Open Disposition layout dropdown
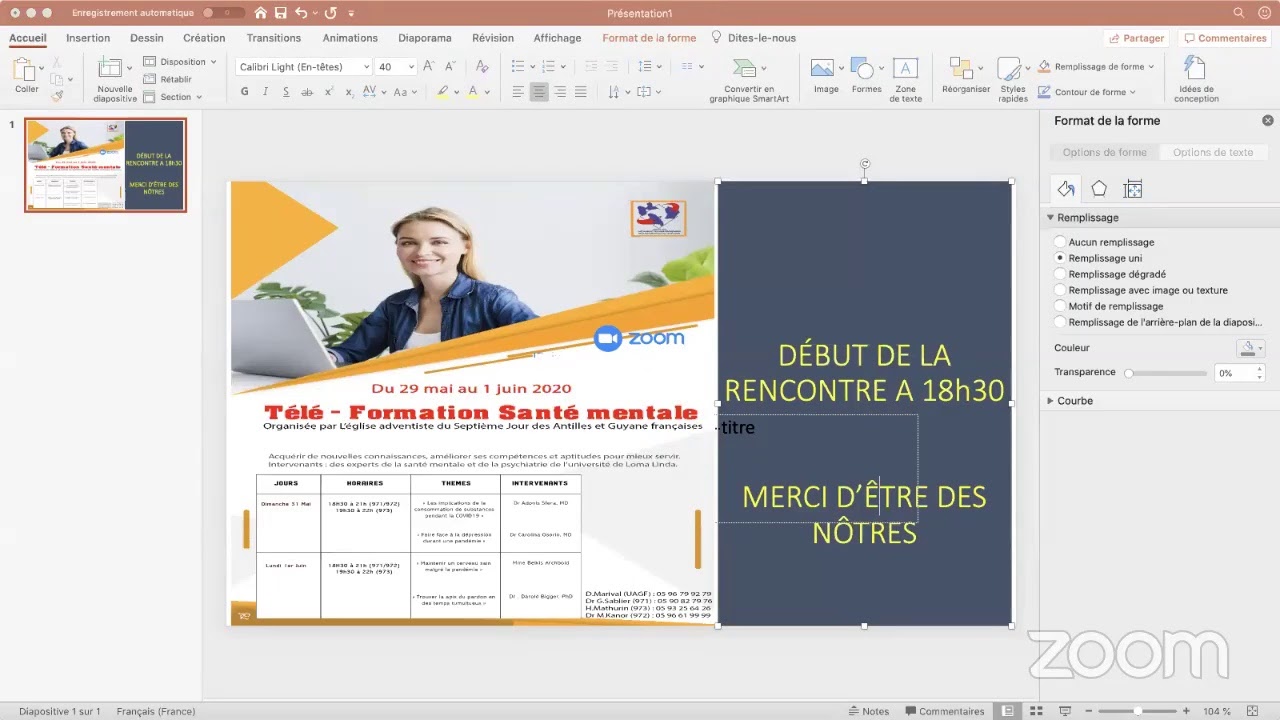The width and height of the screenshot is (1280, 720). pos(181,62)
